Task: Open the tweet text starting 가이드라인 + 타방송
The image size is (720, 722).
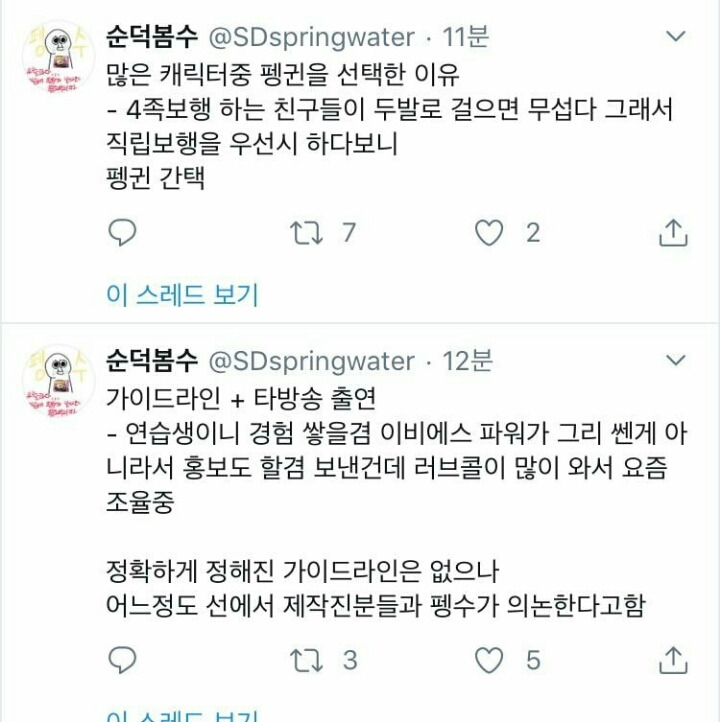Action: (x=397, y=502)
